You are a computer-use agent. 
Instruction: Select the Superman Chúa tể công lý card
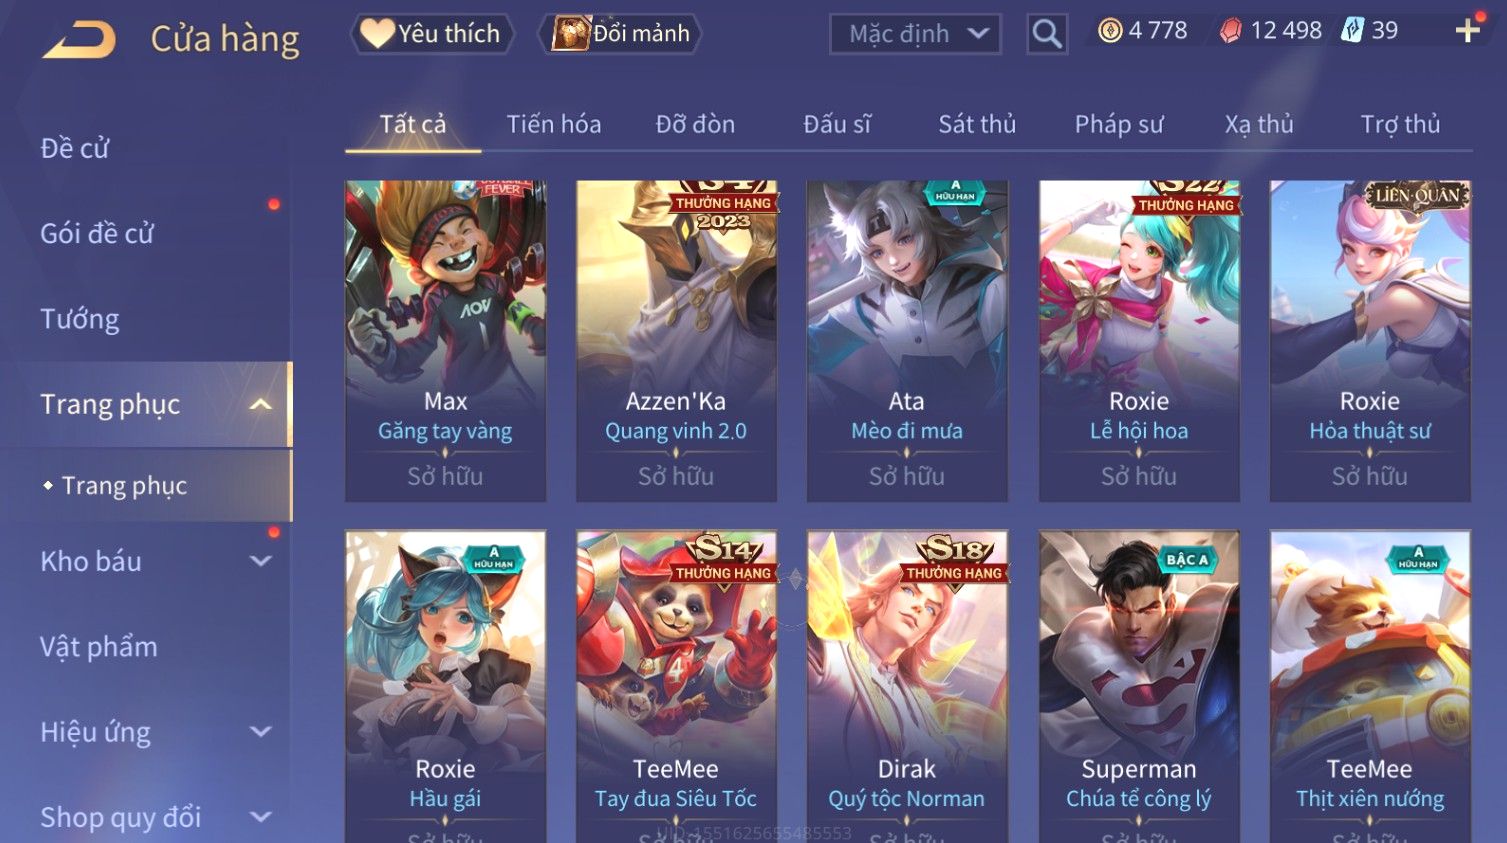click(x=1139, y=686)
